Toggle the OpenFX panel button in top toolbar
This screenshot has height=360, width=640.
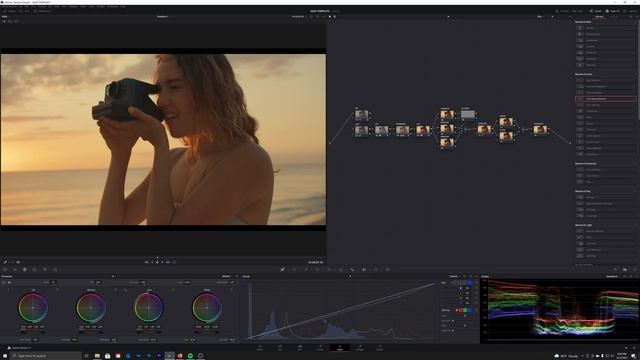pyautogui.click(x=613, y=11)
